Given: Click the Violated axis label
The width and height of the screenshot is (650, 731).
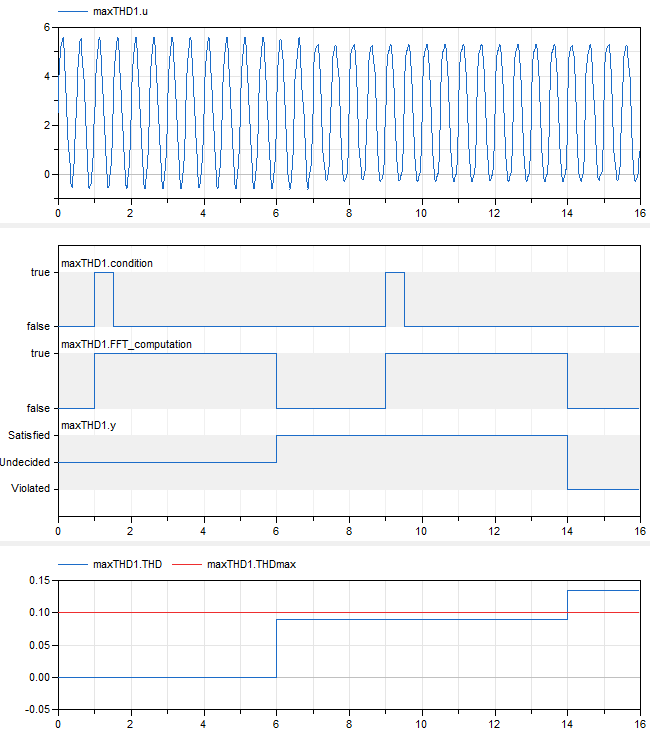Looking at the screenshot, I should [32, 489].
